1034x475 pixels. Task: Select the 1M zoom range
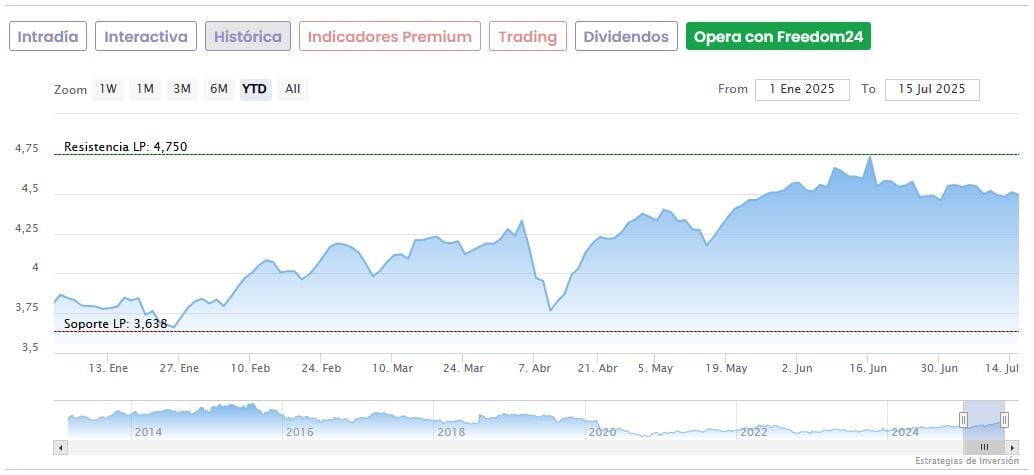(145, 89)
